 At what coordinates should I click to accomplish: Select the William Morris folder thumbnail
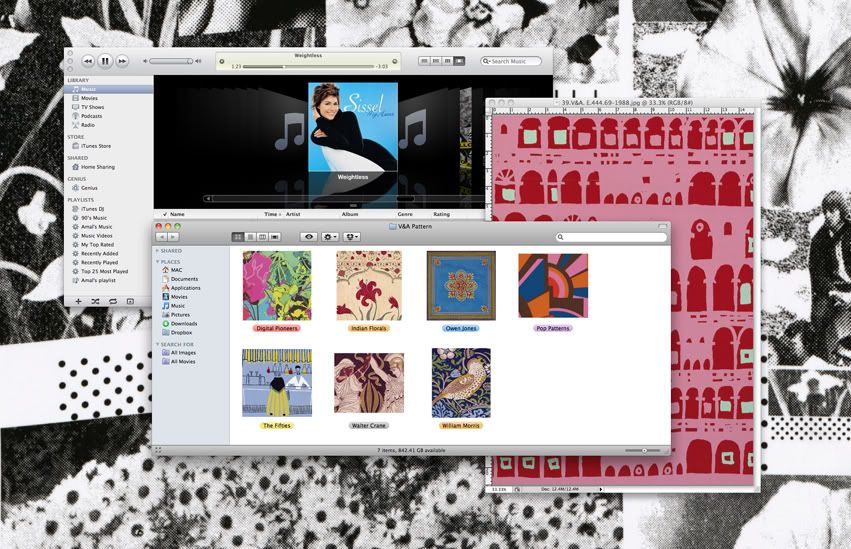click(x=461, y=383)
